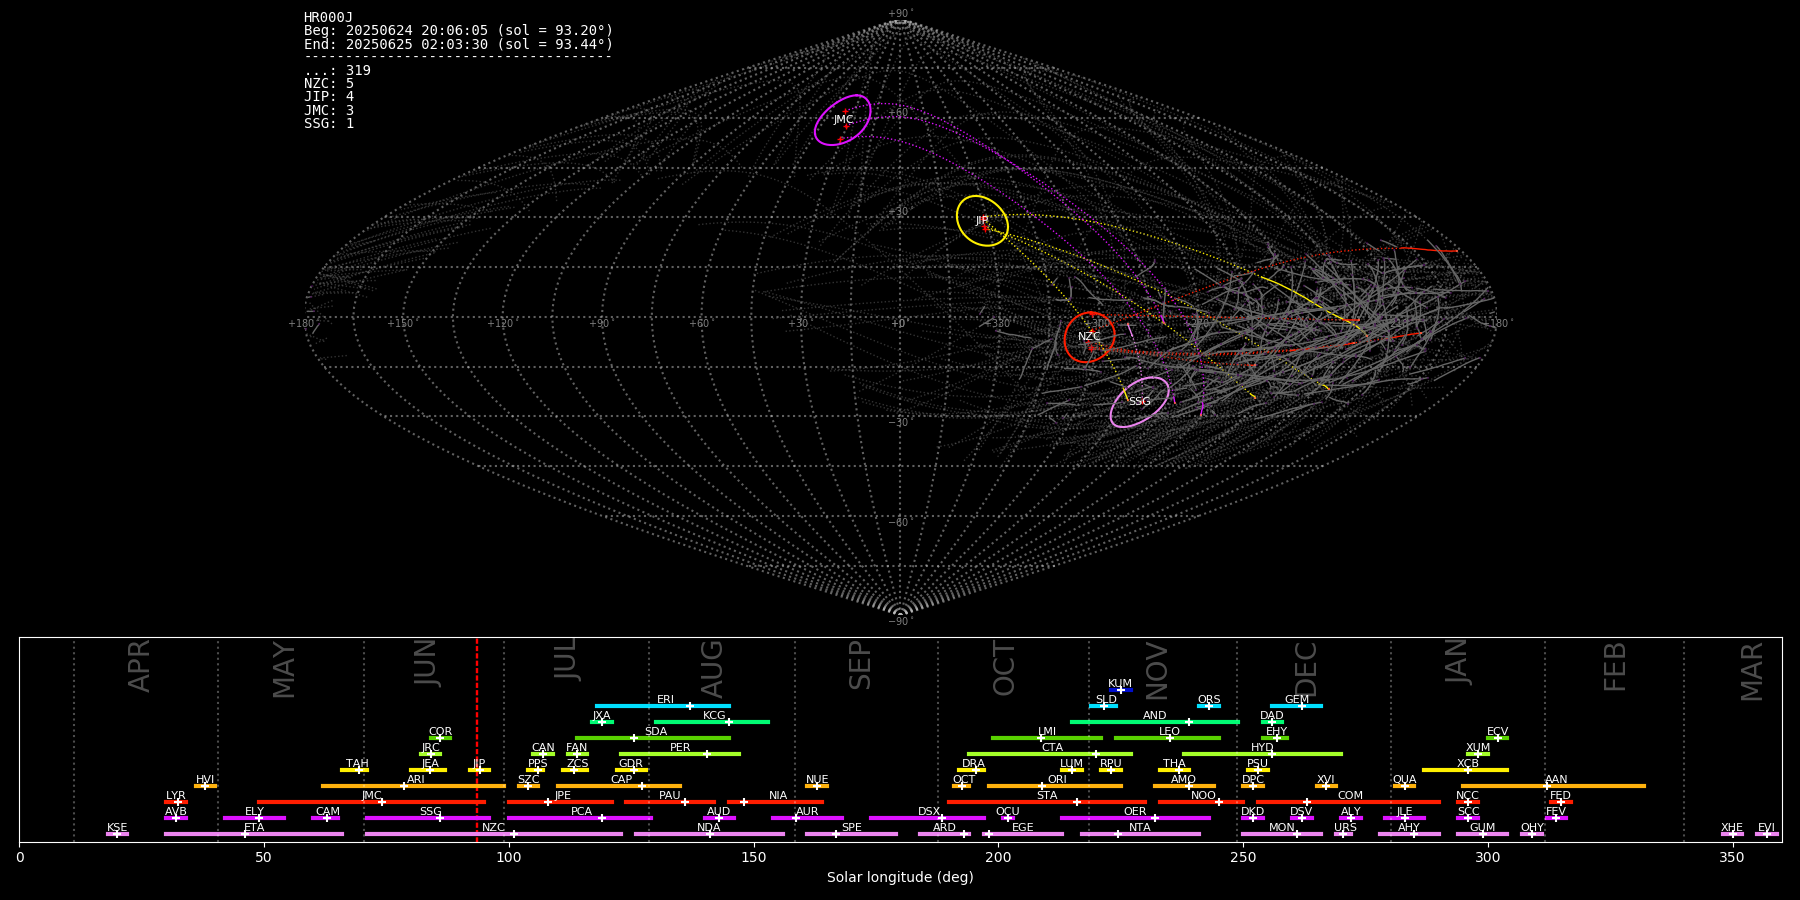Click the EVI shower marker
Image resolution: width=1800 pixels, height=900 pixels.
click(1766, 834)
